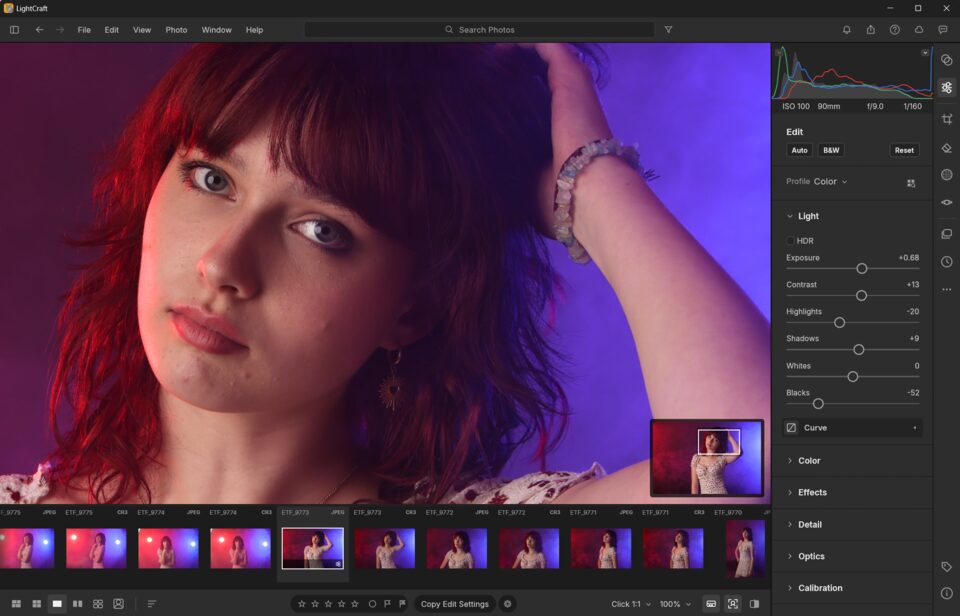This screenshot has width=960, height=616.
Task: Open the Photo menu
Action: (x=176, y=29)
